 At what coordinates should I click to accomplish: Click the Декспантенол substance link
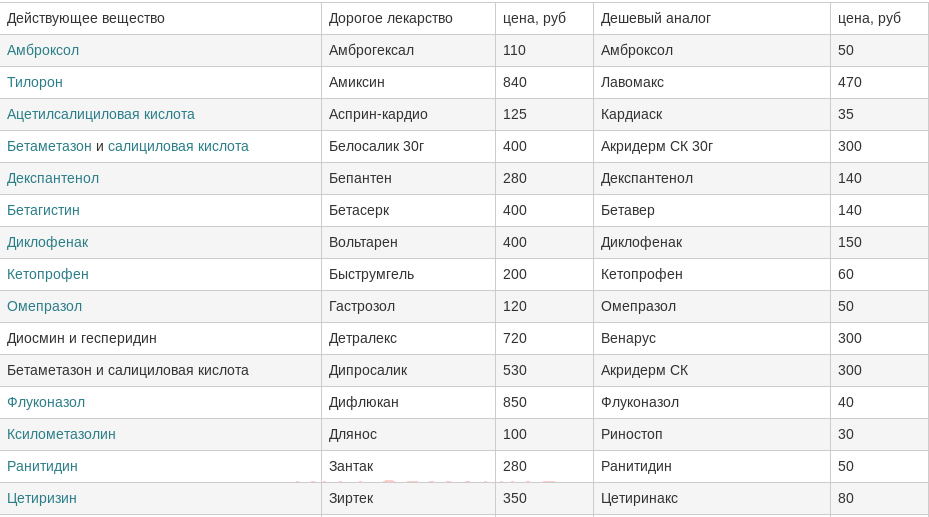tap(53, 178)
